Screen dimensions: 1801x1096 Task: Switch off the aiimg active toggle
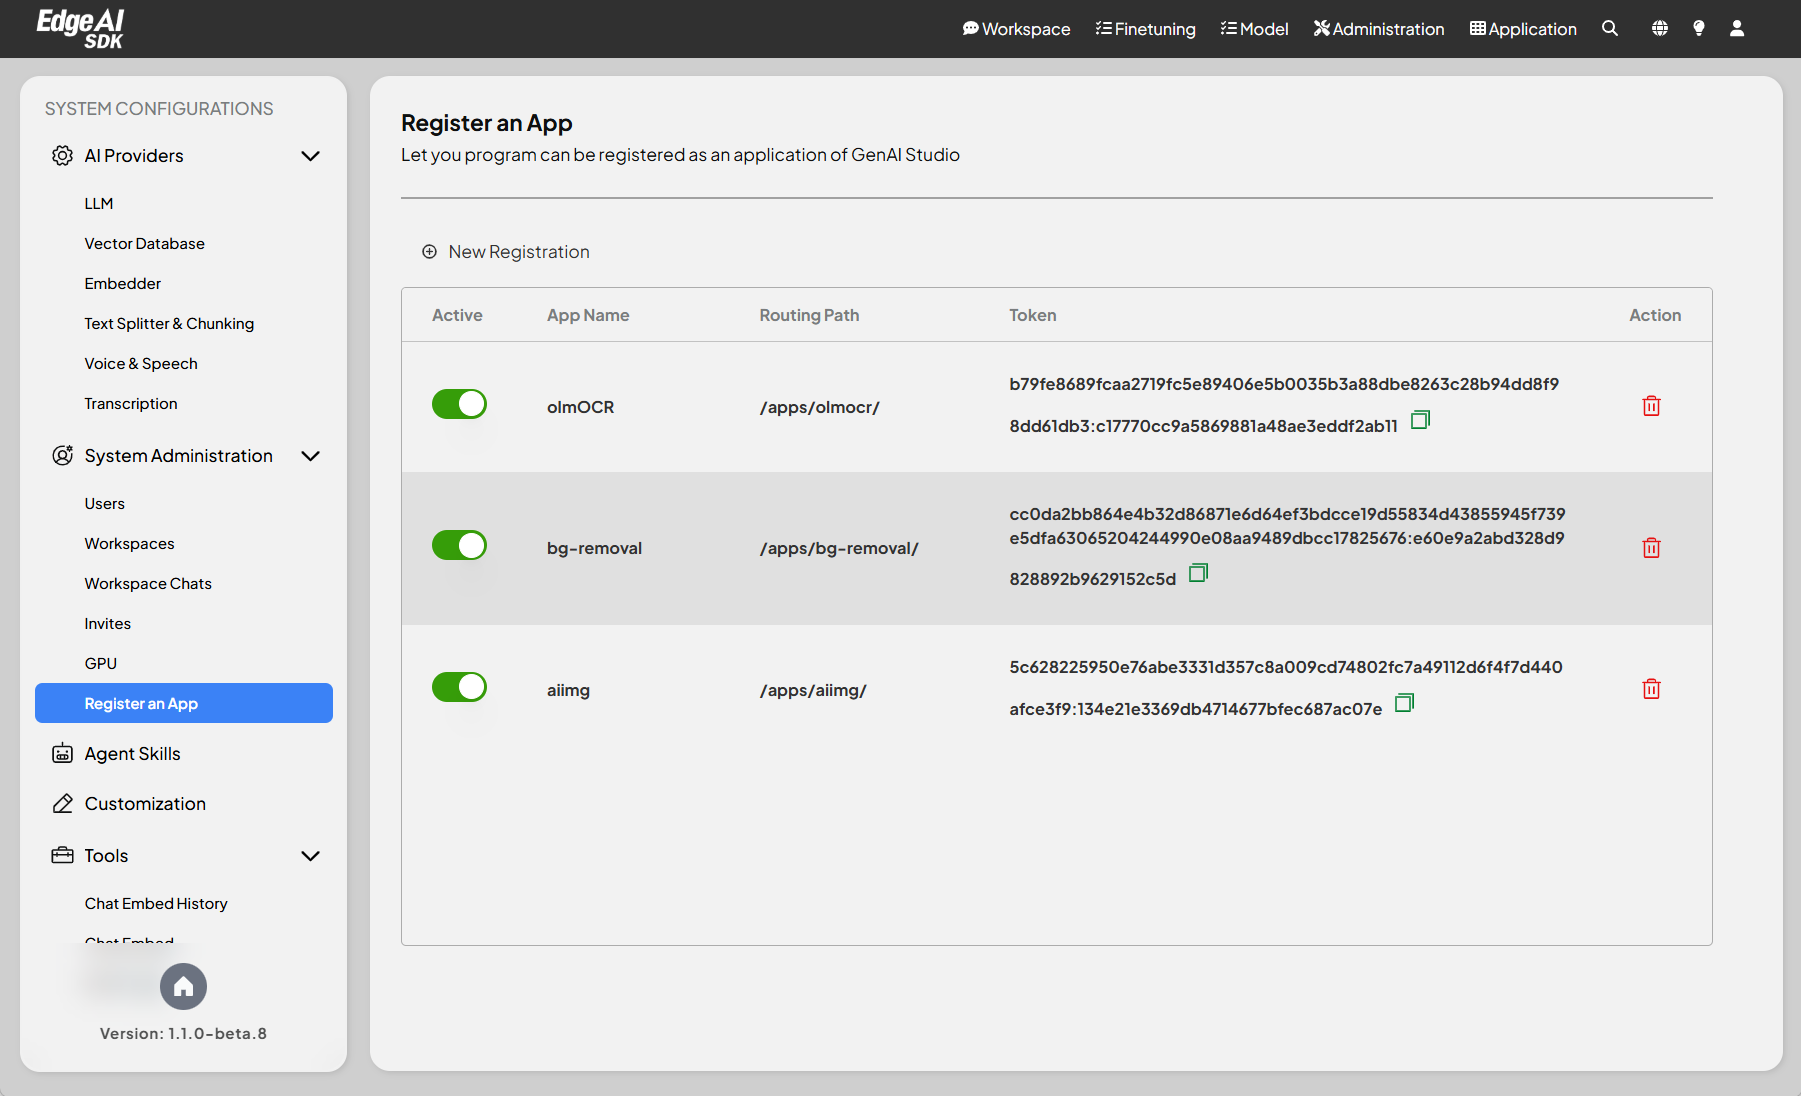[x=459, y=687]
